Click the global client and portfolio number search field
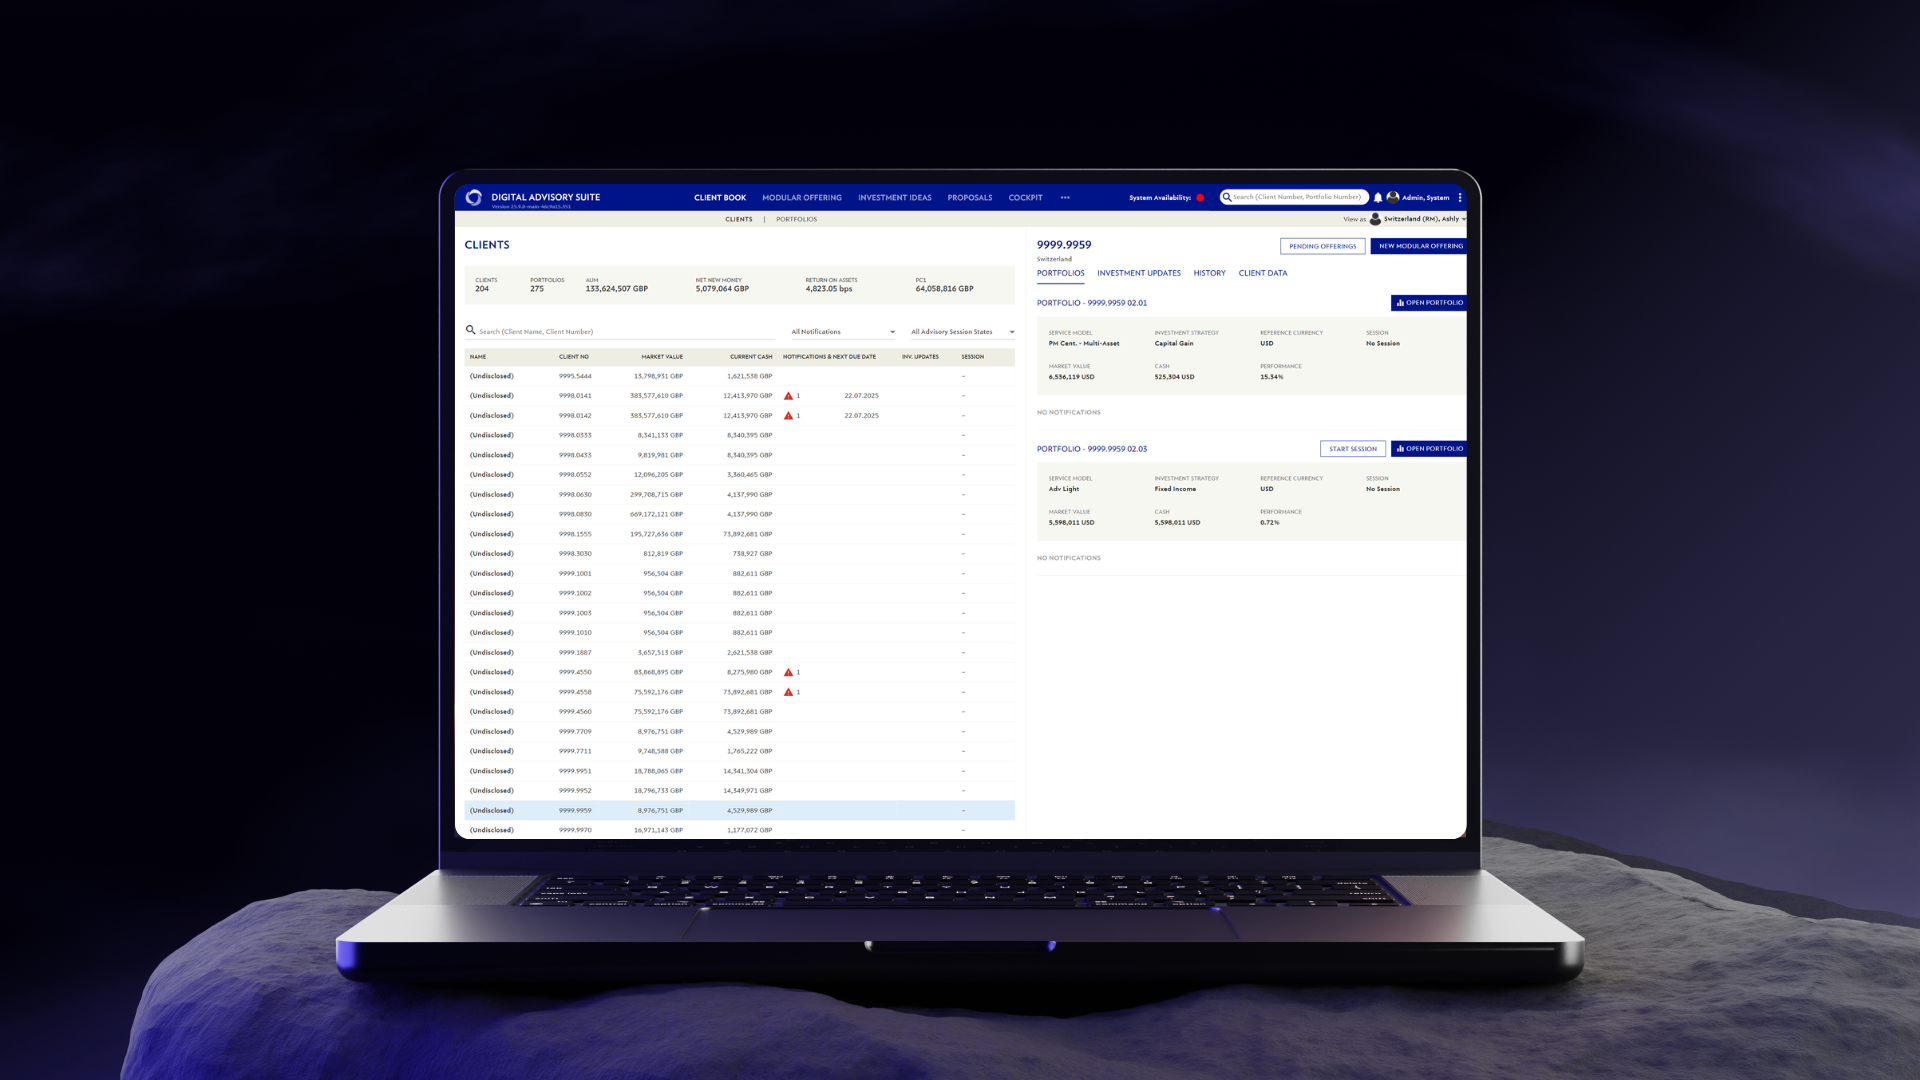This screenshot has width=1920, height=1080. [1296, 197]
